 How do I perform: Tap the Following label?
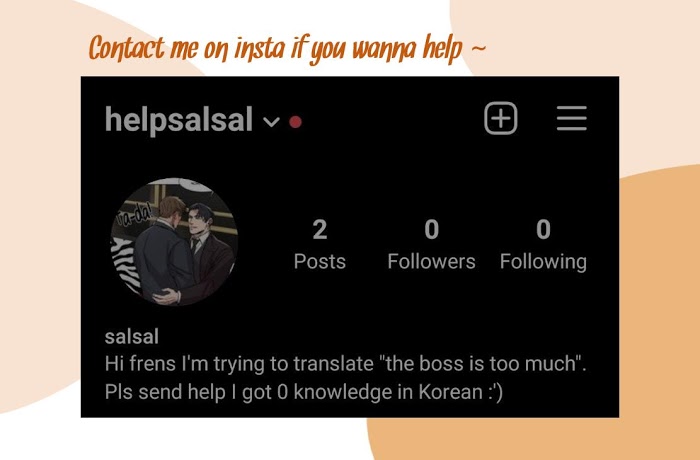pyautogui.click(x=543, y=262)
